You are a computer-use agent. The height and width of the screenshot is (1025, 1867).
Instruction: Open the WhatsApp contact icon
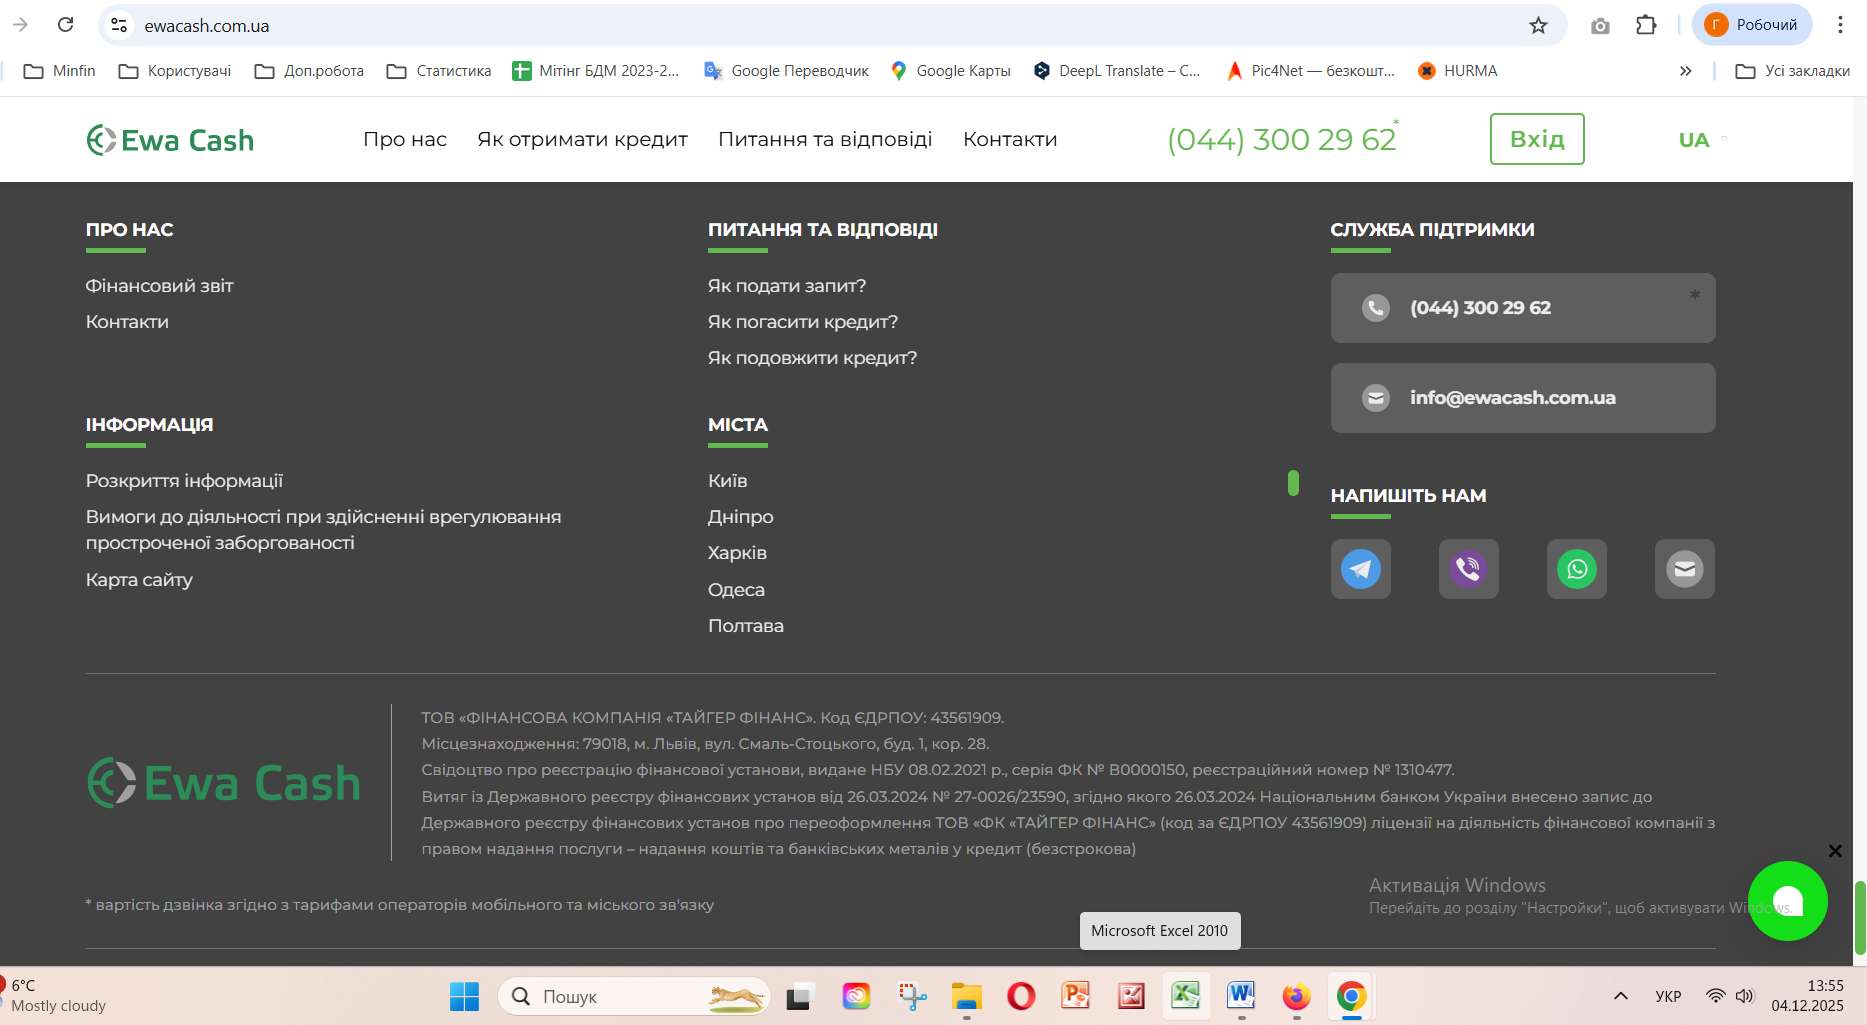(1576, 569)
